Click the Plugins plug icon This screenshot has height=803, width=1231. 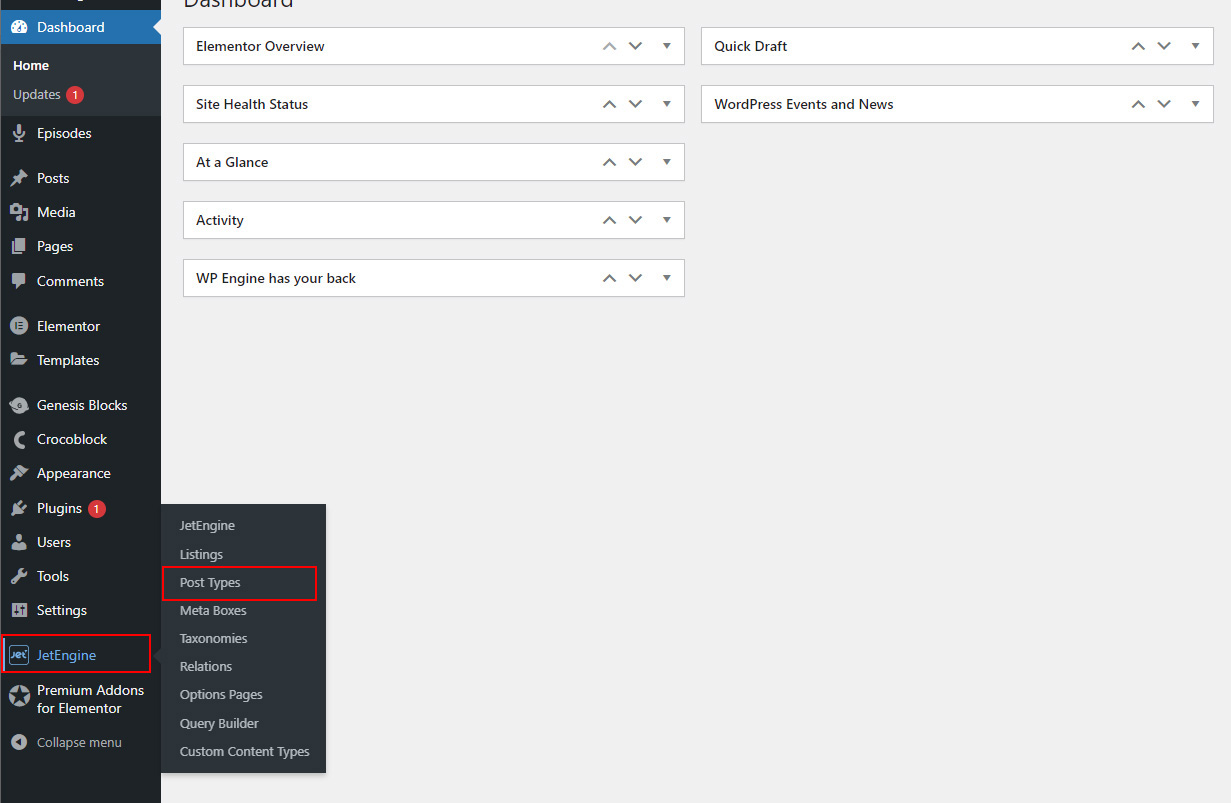pyautogui.click(x=19, y=508)
